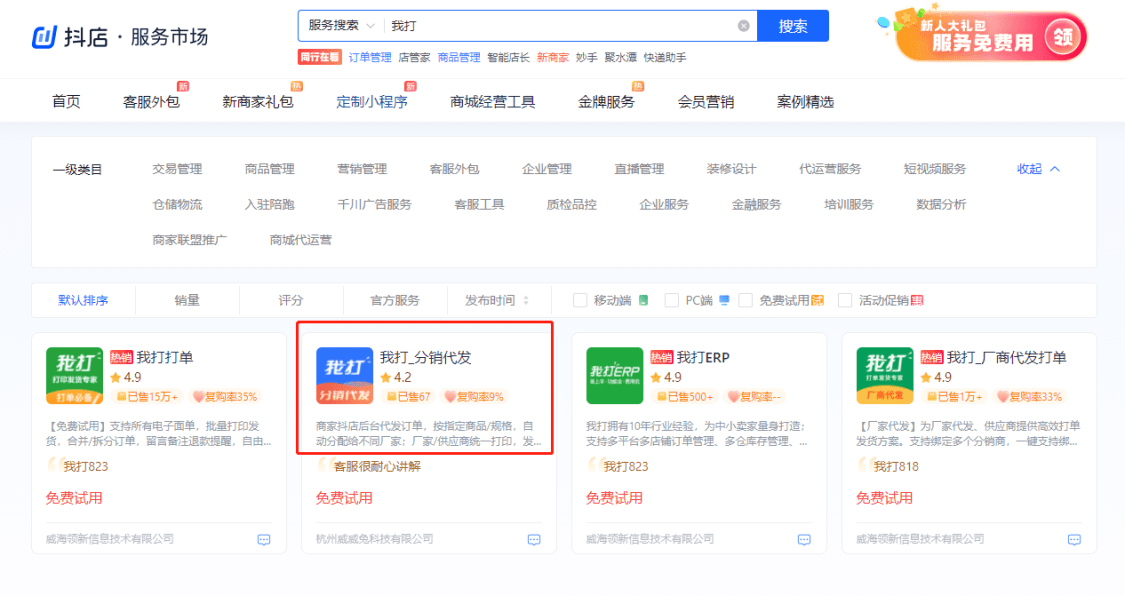Open chat icon on 我打_厂商代发打单 card
Screen dimensions: 1125x596
click(x=1074, y=539)
